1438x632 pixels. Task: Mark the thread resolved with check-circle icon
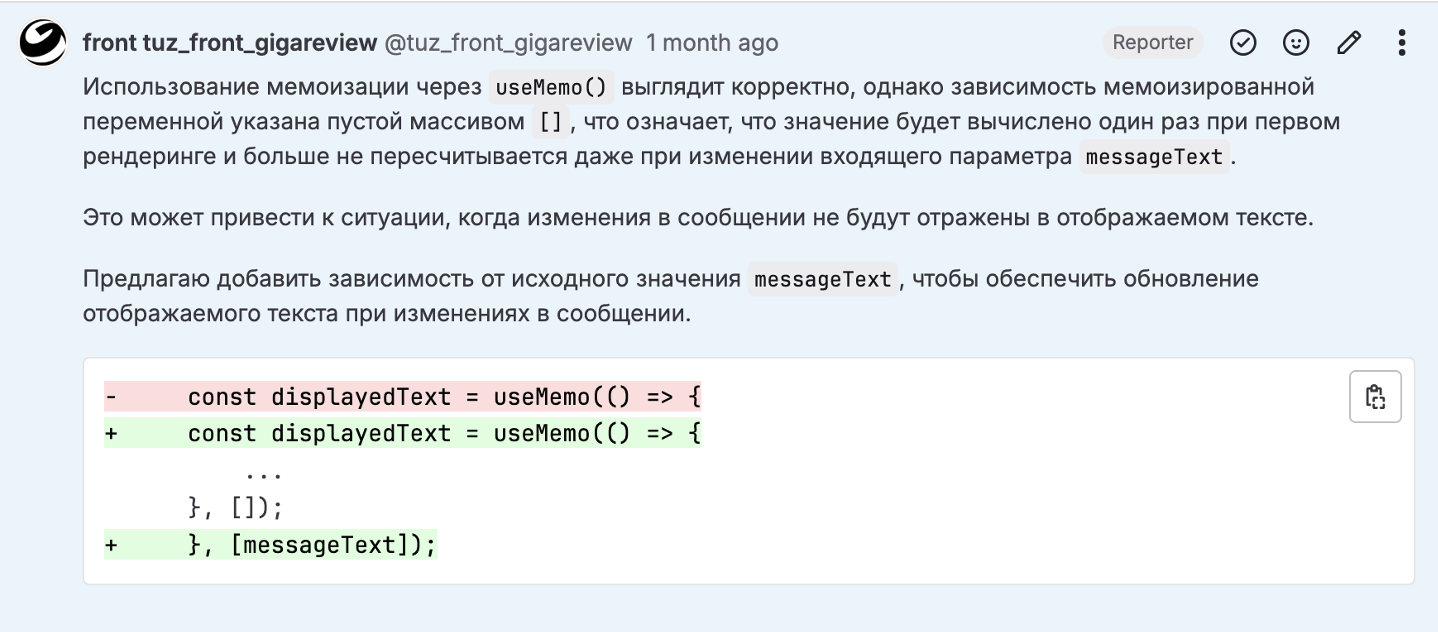(1243, 43)
